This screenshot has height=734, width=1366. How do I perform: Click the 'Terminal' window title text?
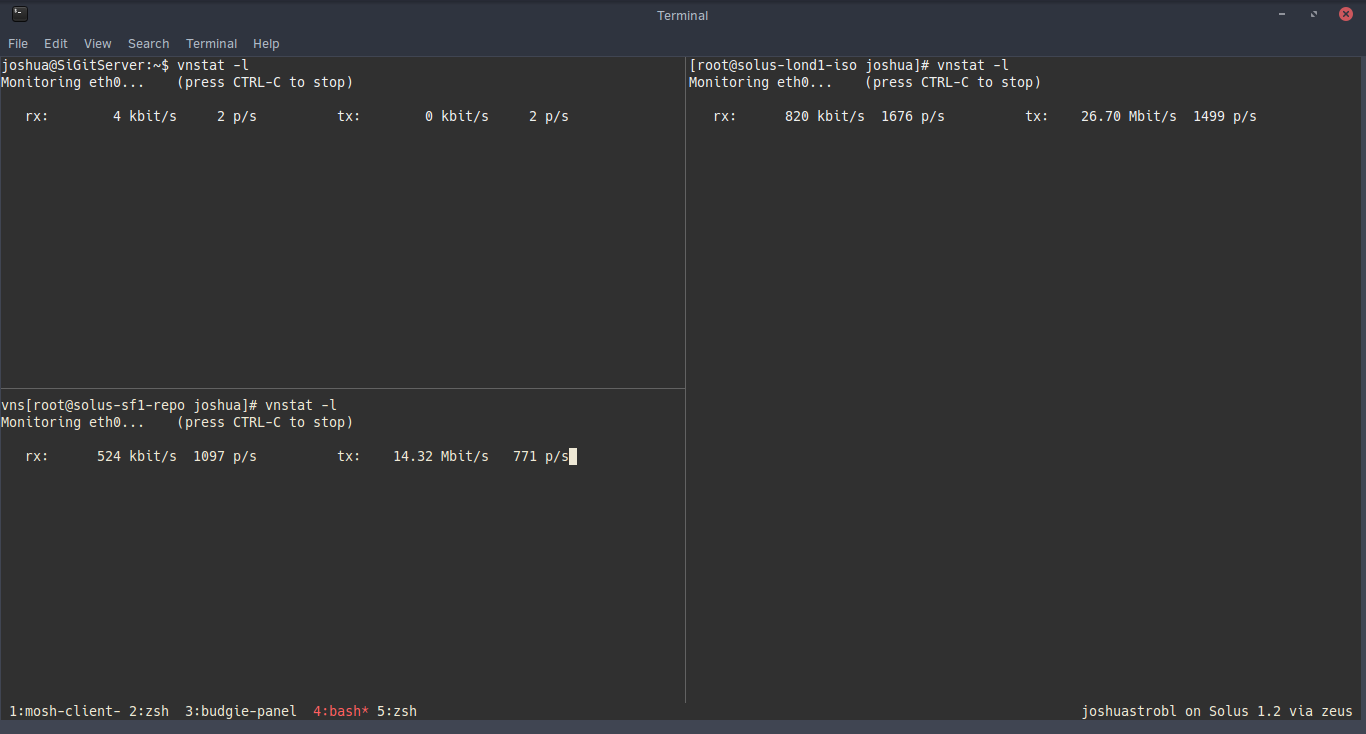pos(682,15)
